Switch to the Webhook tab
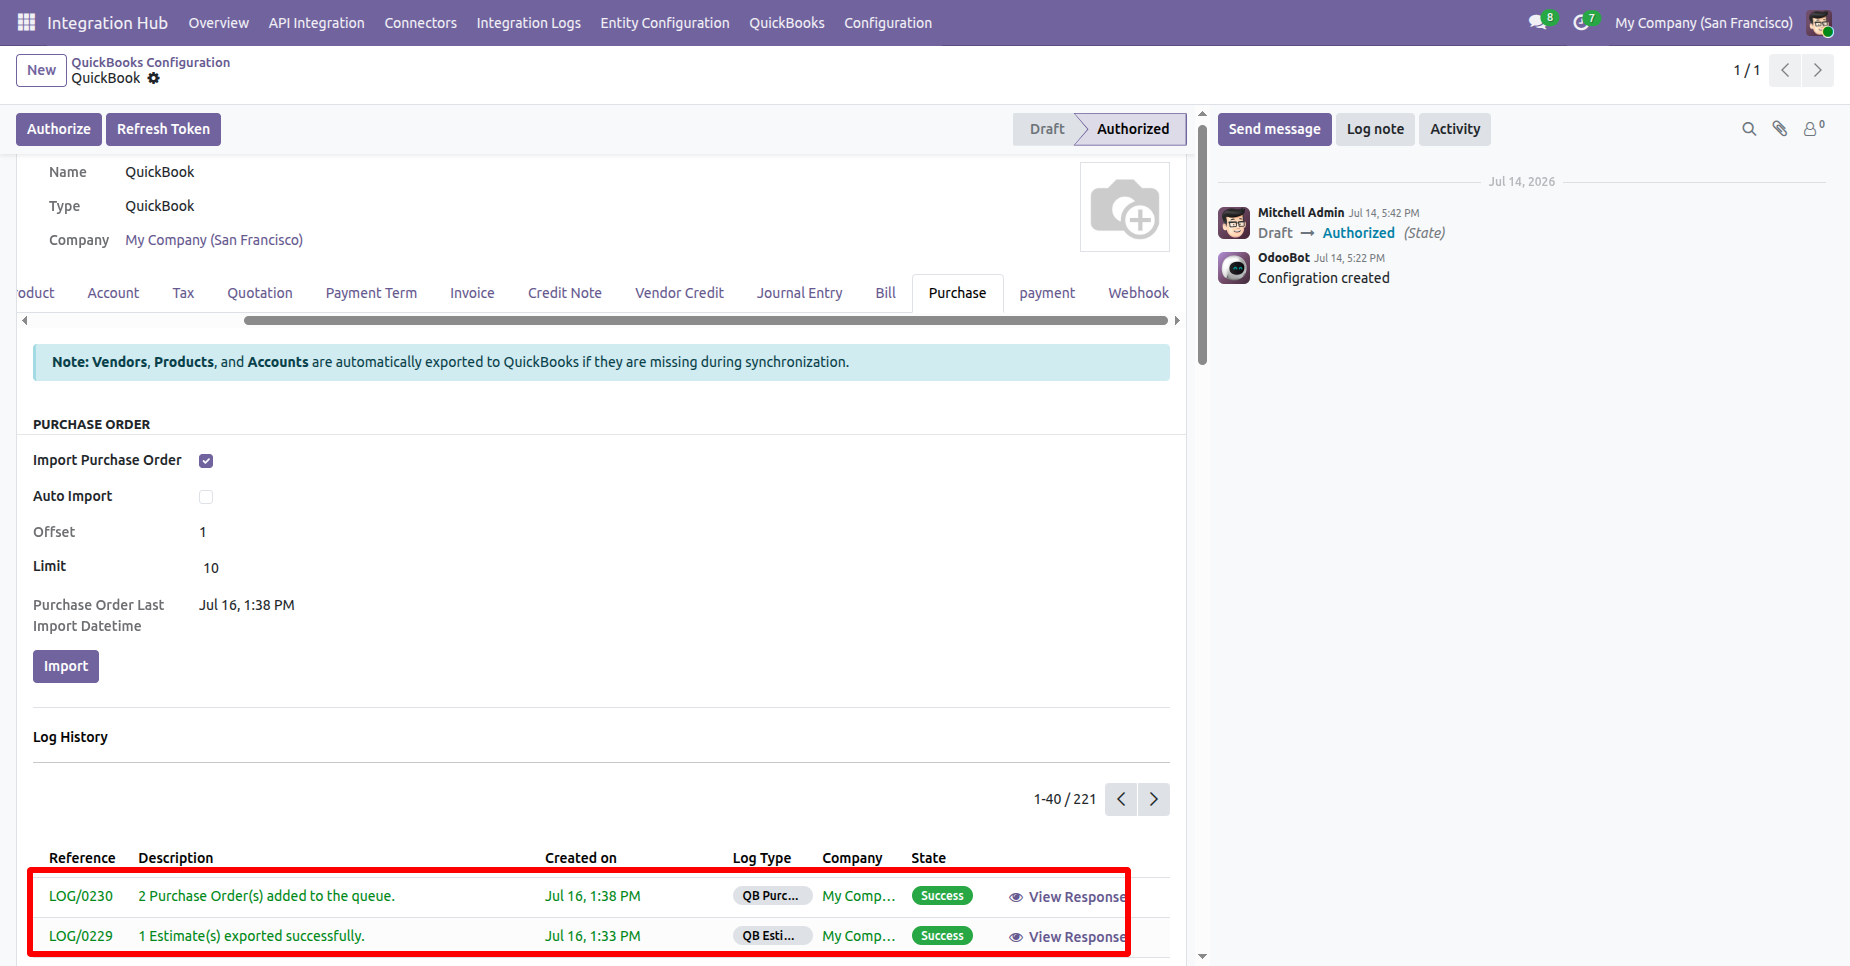The width and height of the screenshot is (1850, 966). click(x=1138, y=293)
